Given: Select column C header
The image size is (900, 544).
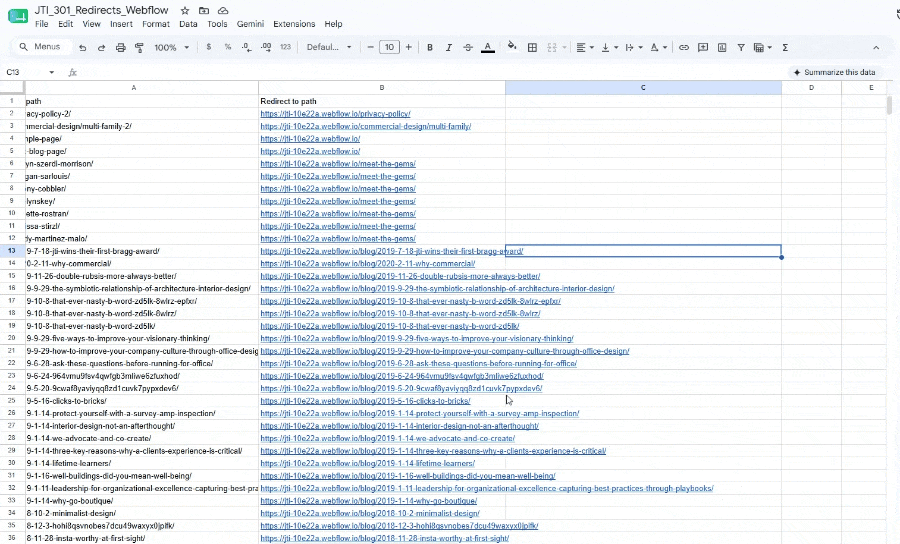Looking at the screenshot, I should pyautogui.click(x=643, y=88).
